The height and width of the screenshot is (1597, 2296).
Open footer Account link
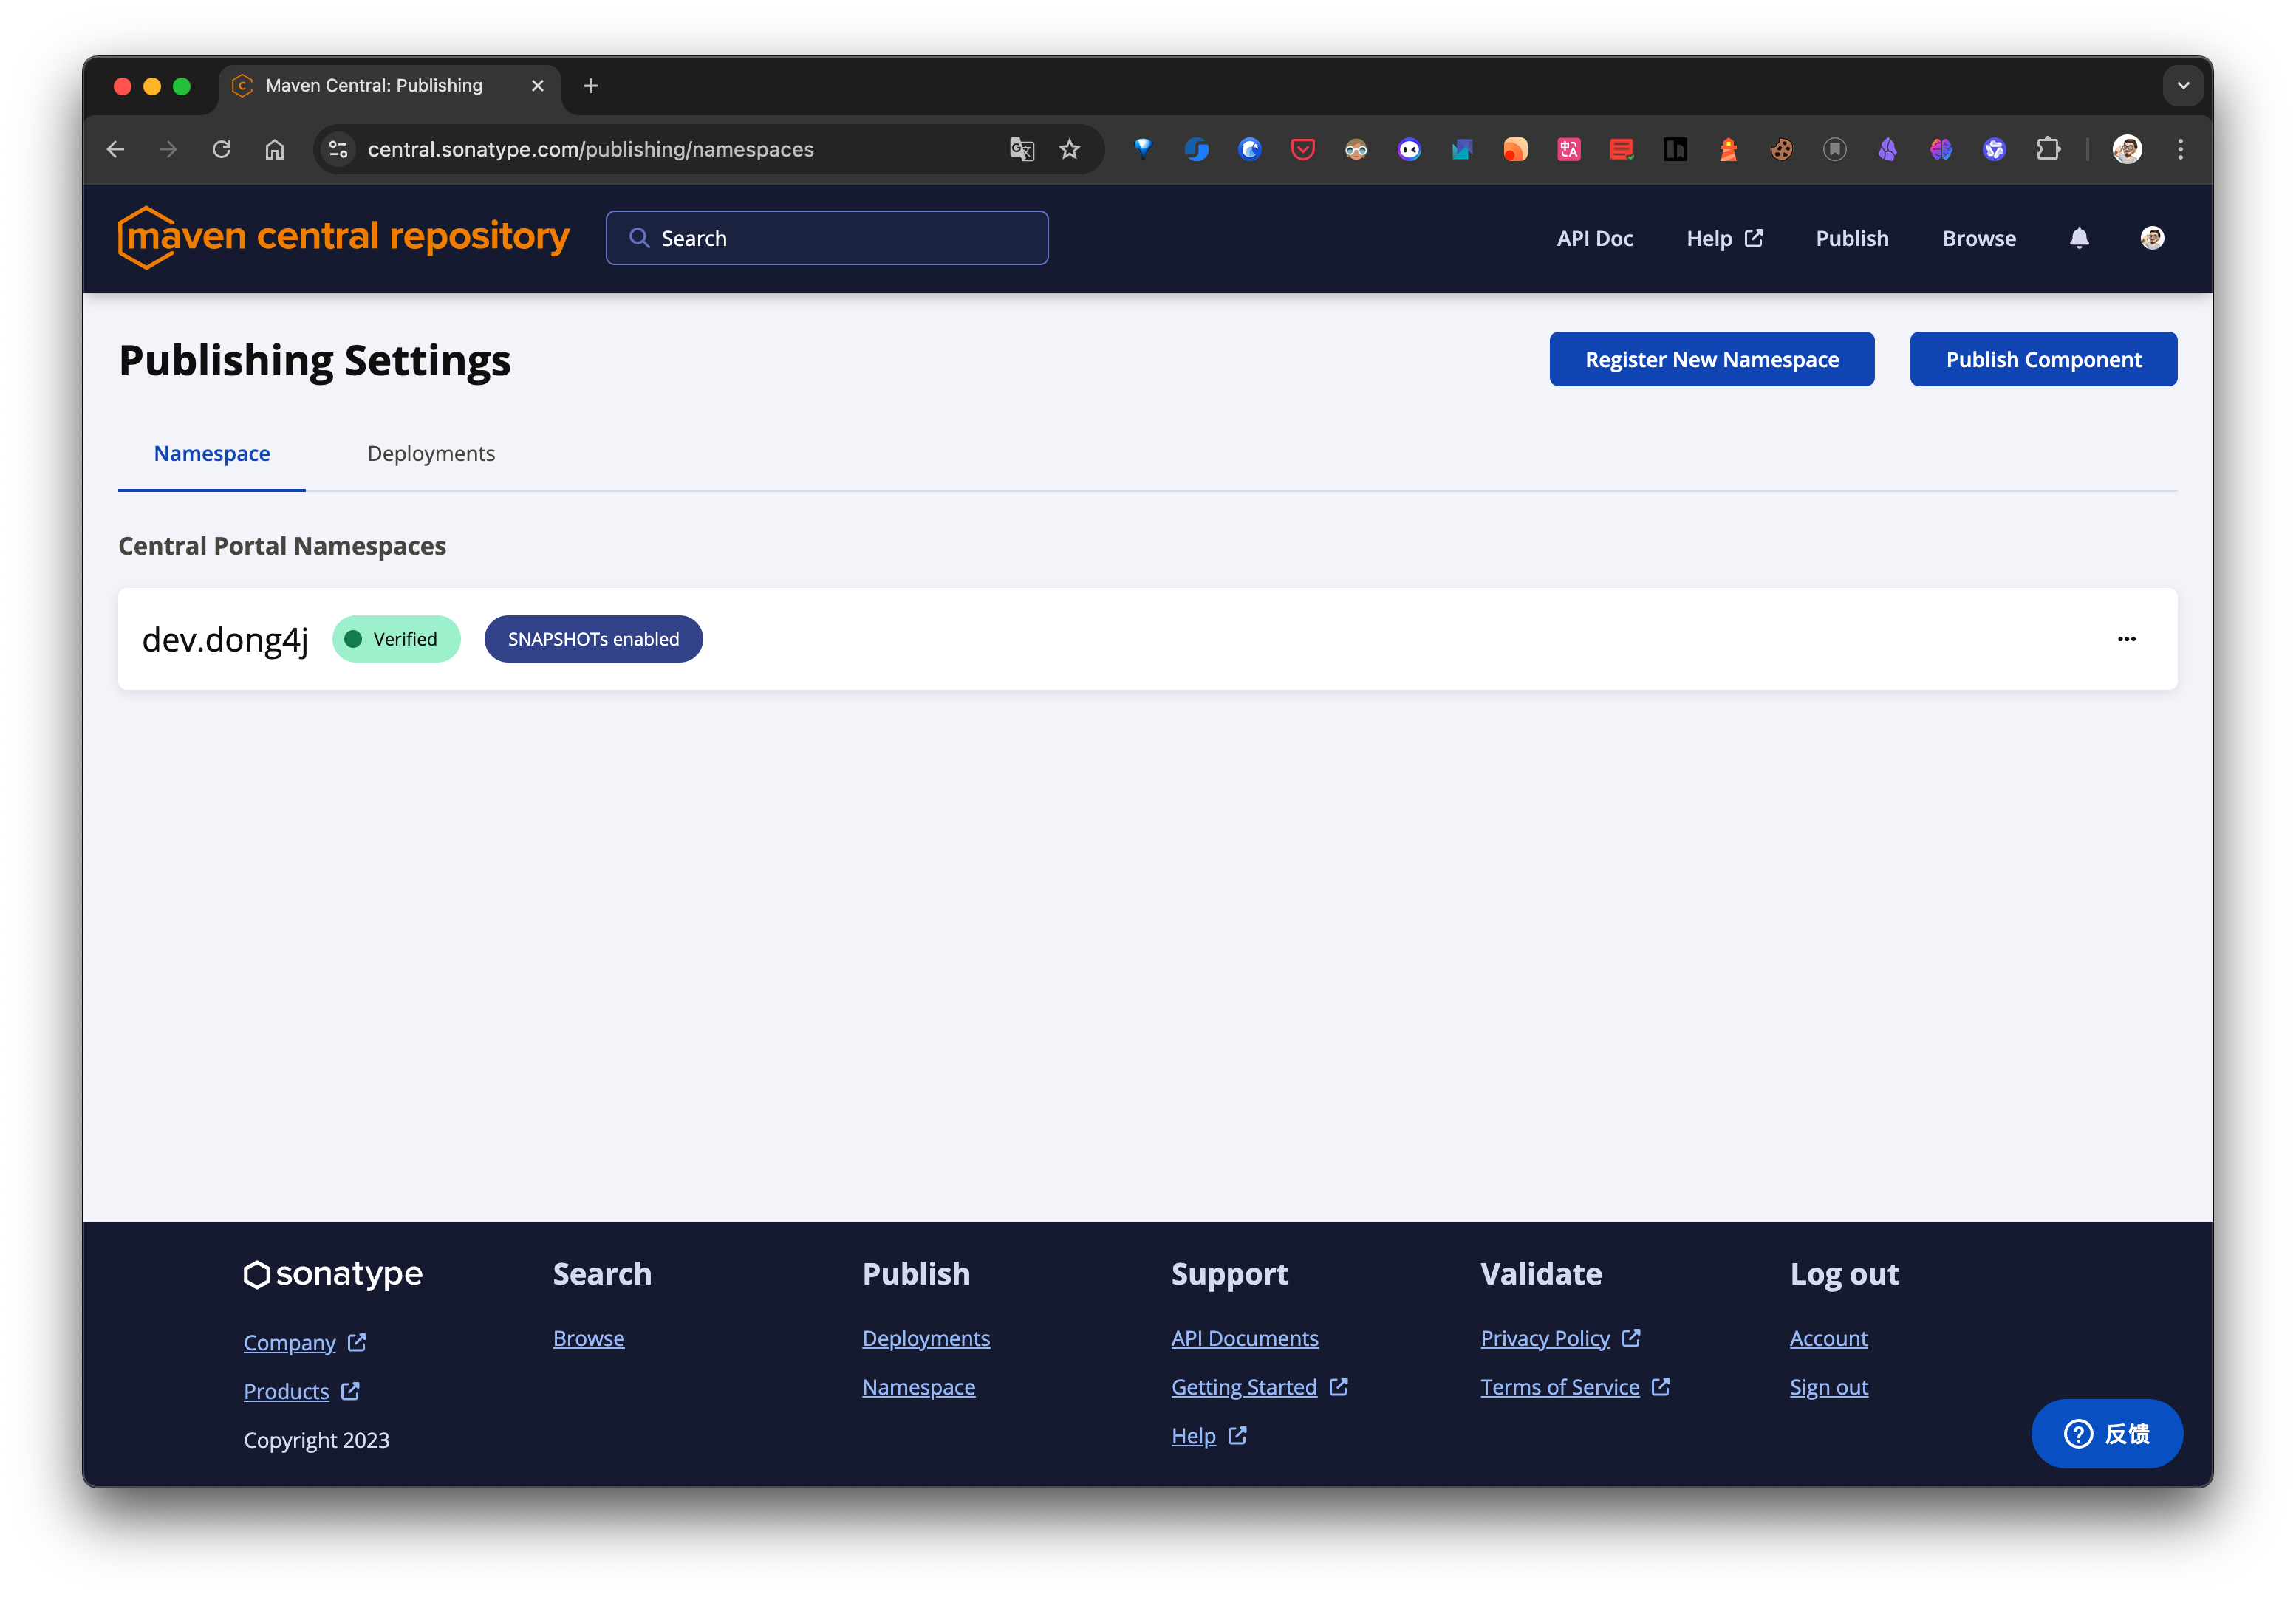click(1828, 1338)
